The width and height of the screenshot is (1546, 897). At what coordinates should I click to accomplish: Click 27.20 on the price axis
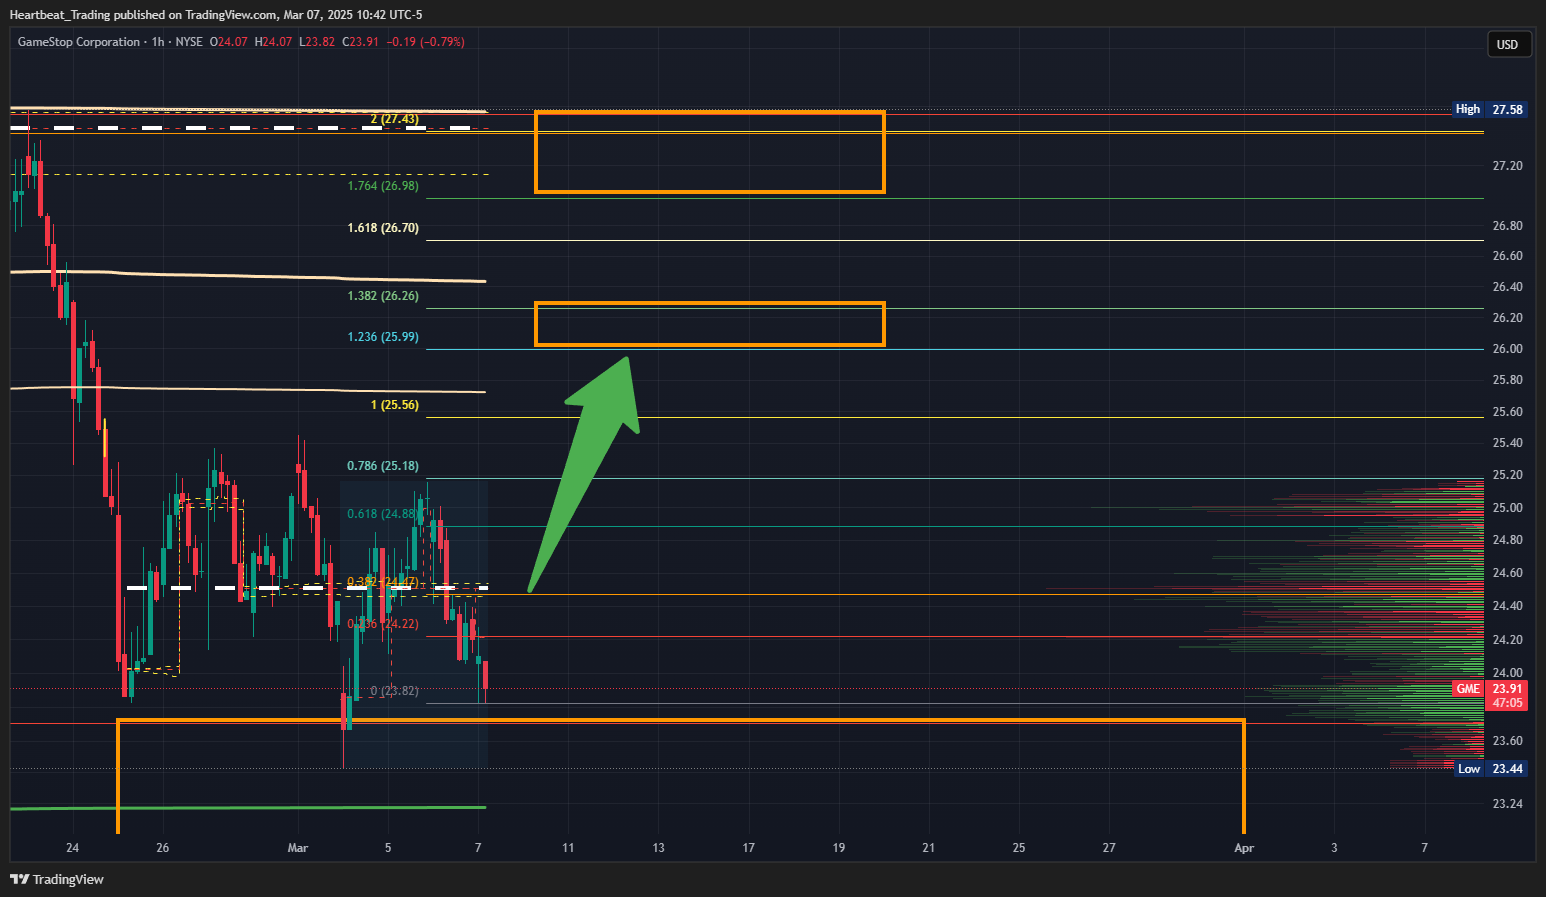tap(1507, 166)
